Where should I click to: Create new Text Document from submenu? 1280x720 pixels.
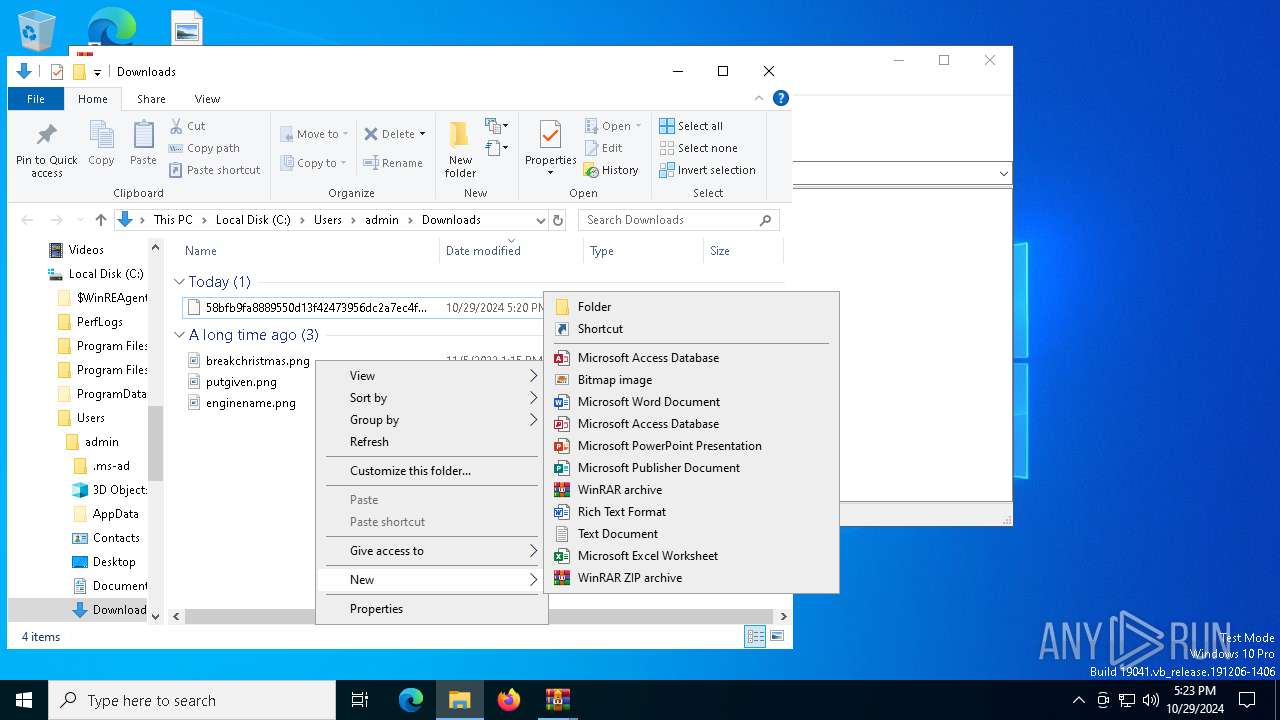click(x=691, y=534)
